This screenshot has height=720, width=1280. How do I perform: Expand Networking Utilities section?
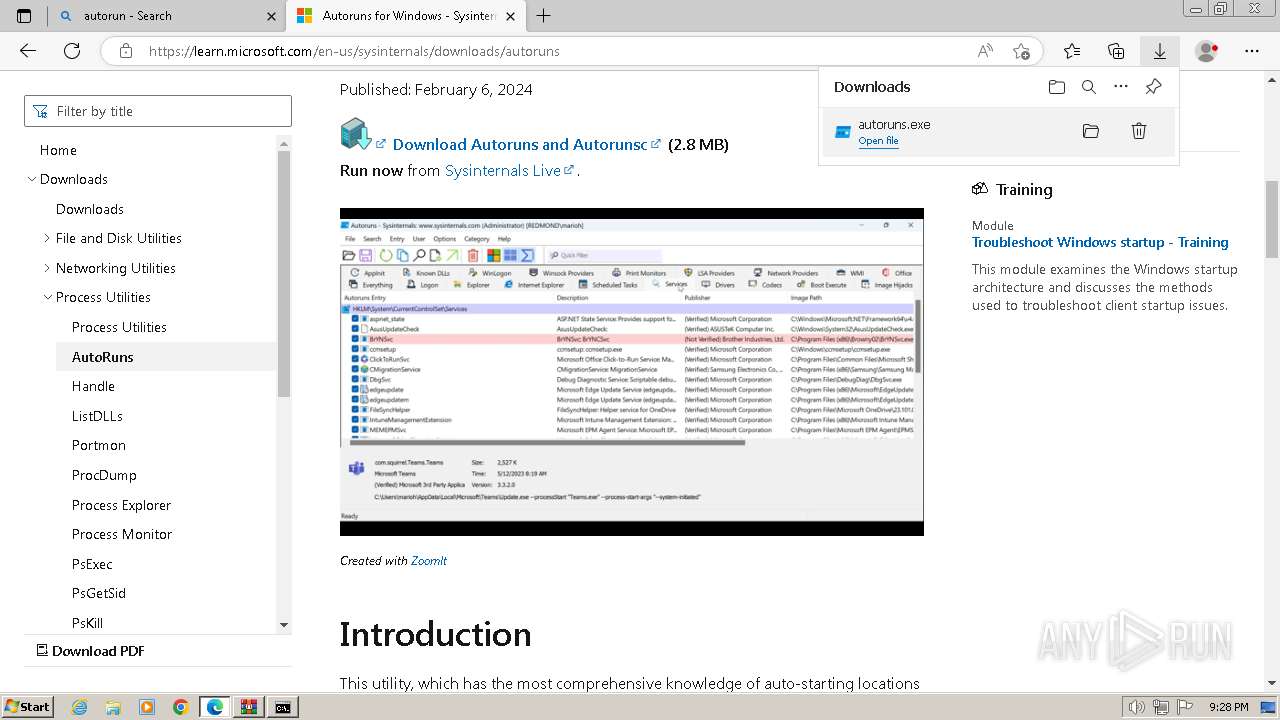[x=47, y=268]
